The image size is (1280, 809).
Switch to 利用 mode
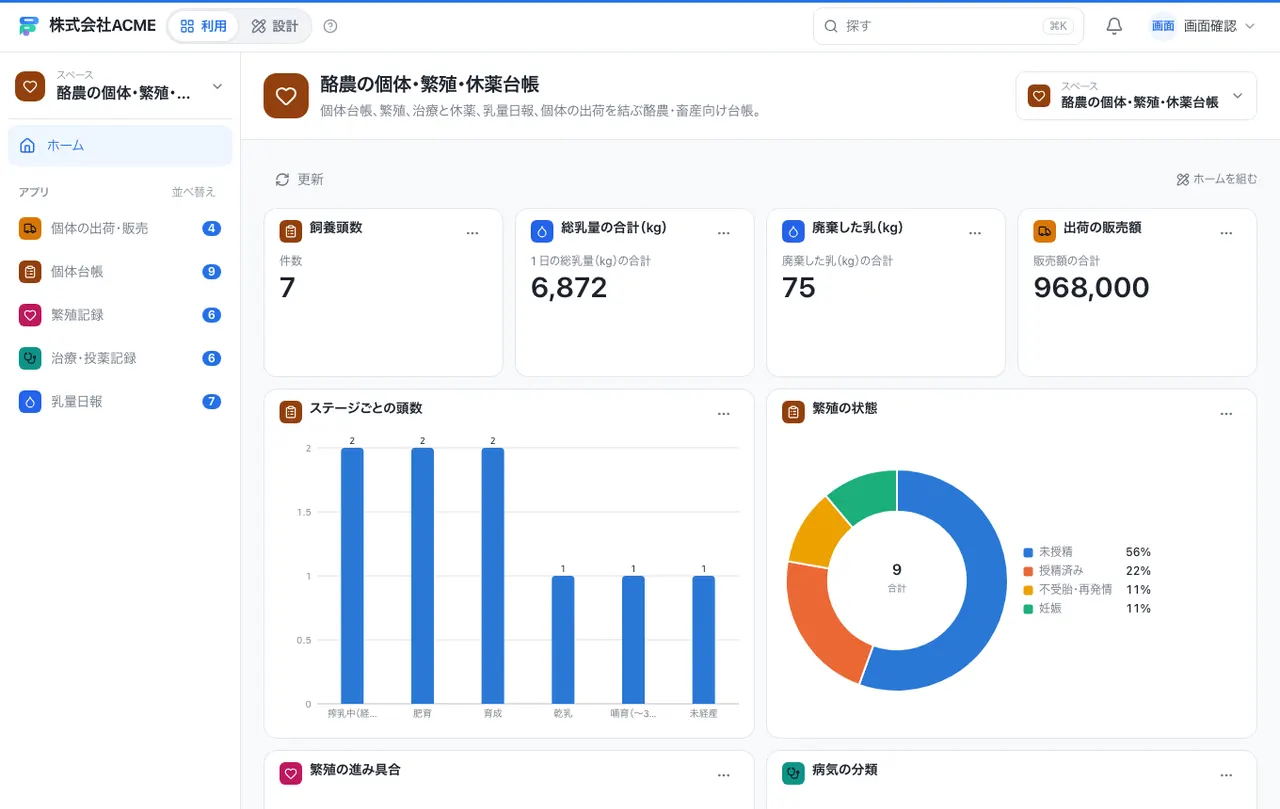204,26
